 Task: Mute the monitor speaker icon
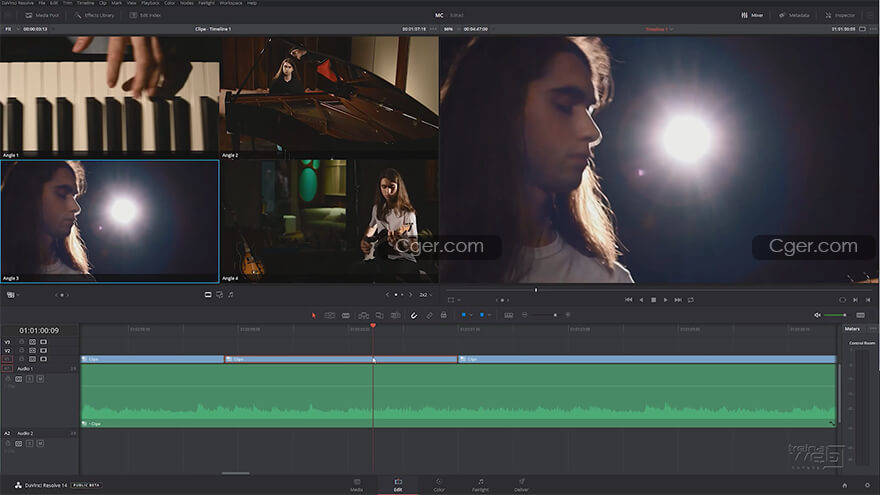click(x=817, y=315)
